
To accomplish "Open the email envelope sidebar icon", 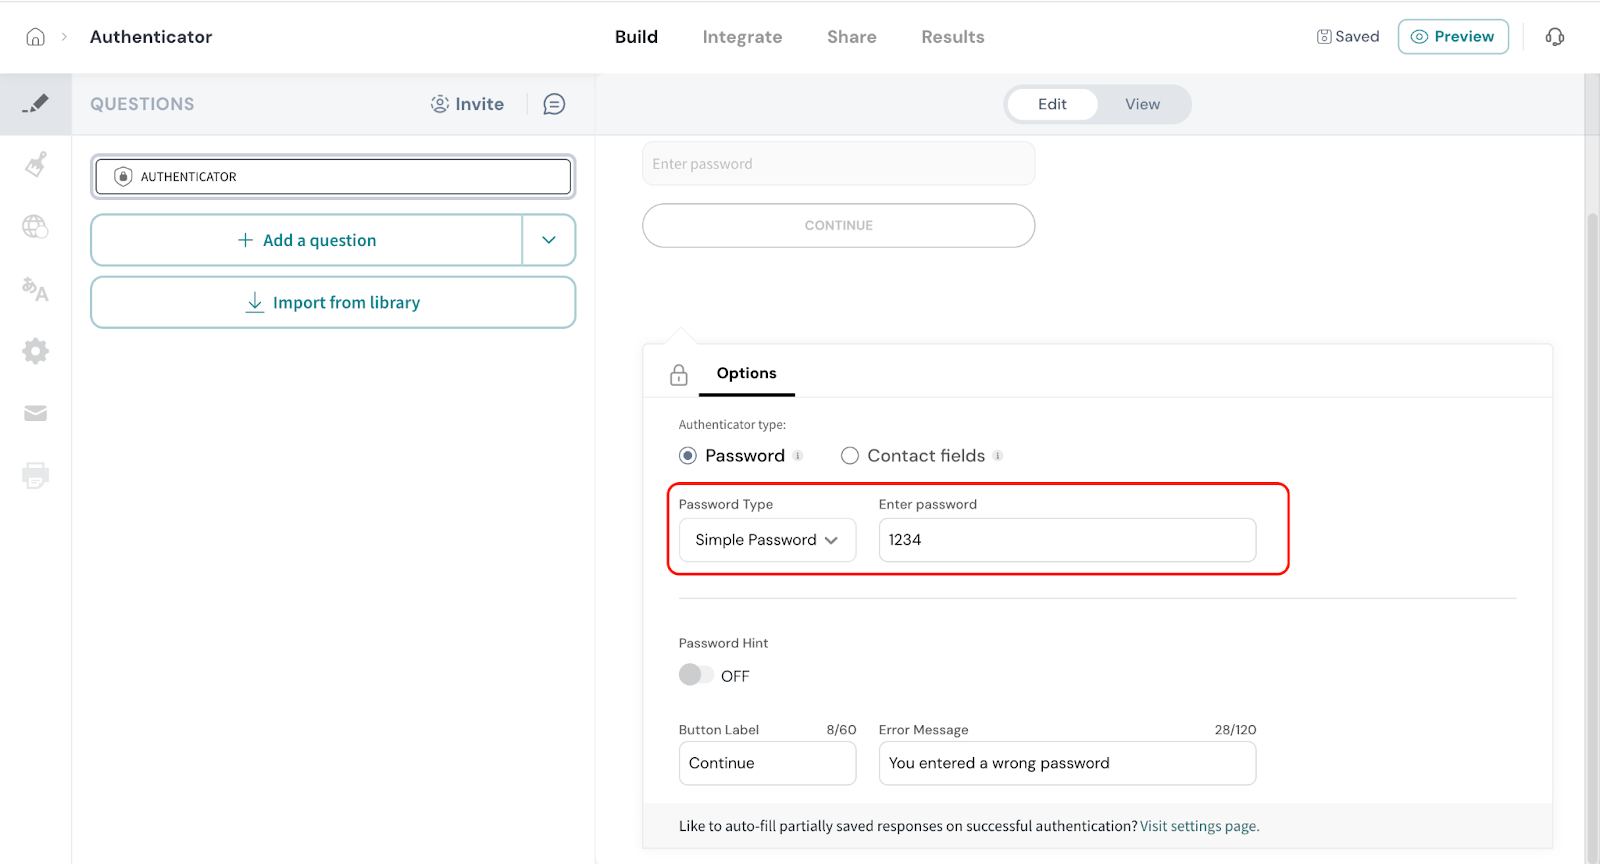I will 35,413.
